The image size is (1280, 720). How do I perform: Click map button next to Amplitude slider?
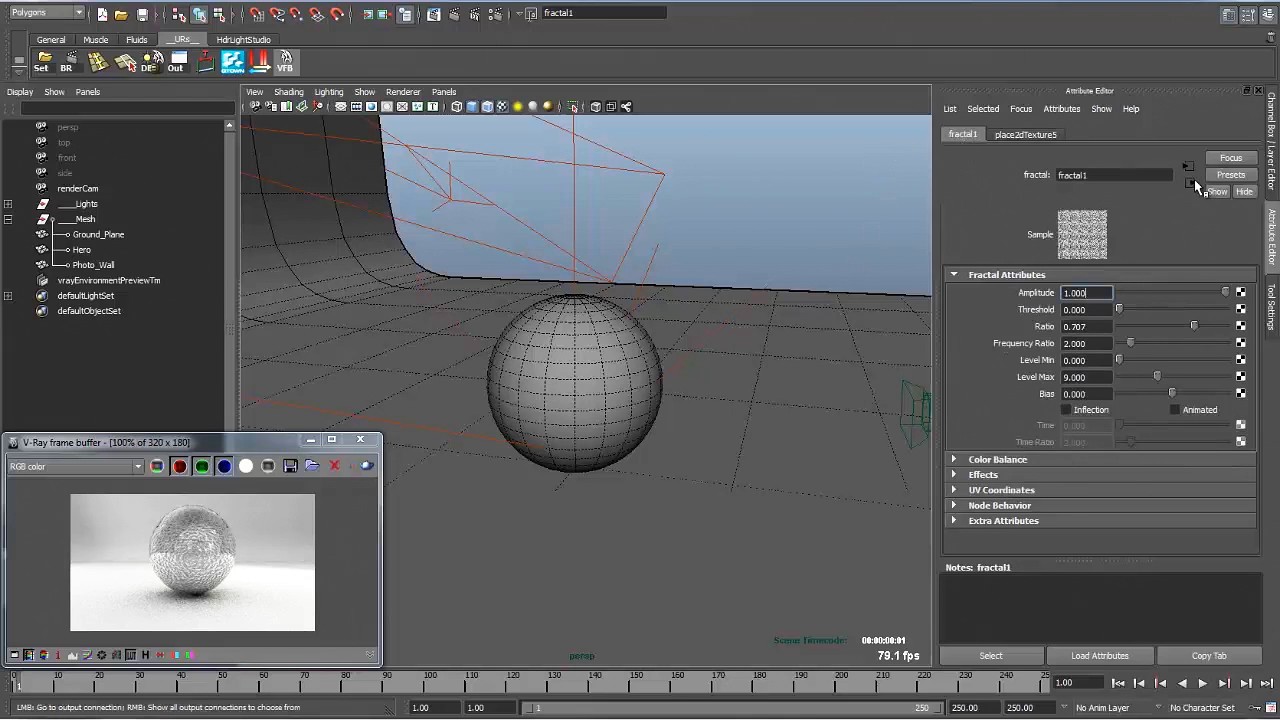tap(1241, 293)
